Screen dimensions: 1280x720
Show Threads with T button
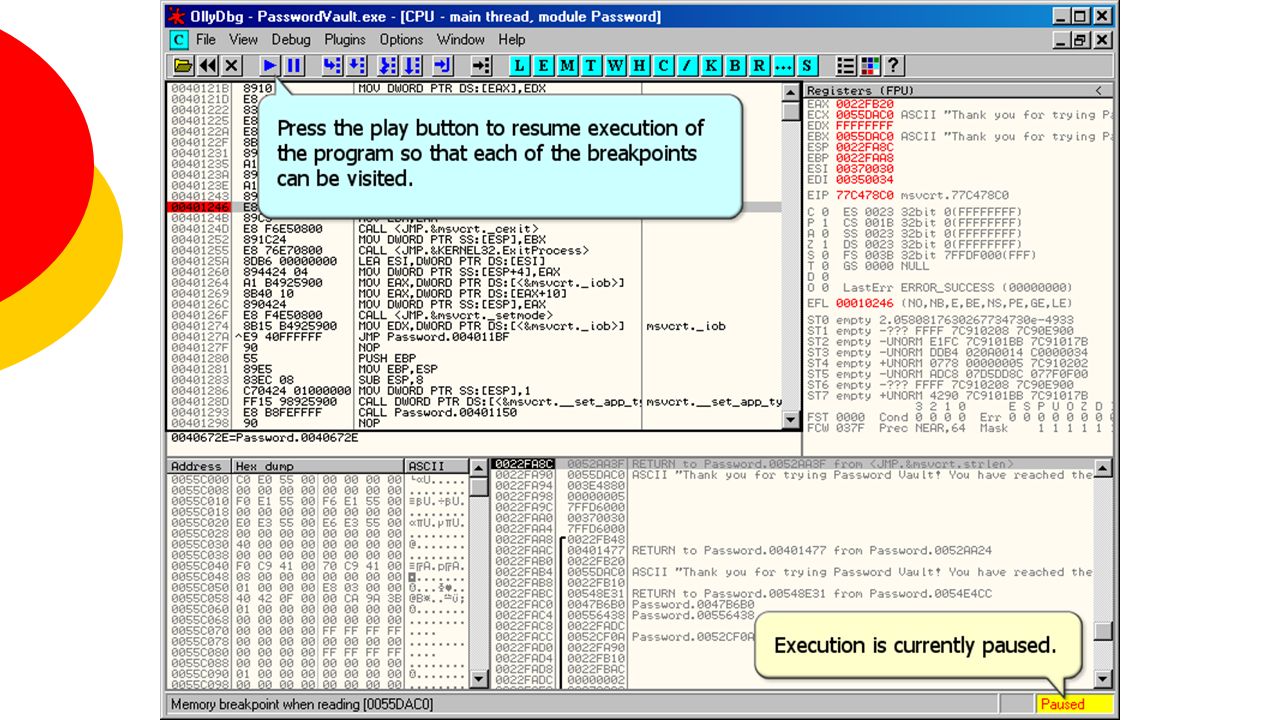591,65
